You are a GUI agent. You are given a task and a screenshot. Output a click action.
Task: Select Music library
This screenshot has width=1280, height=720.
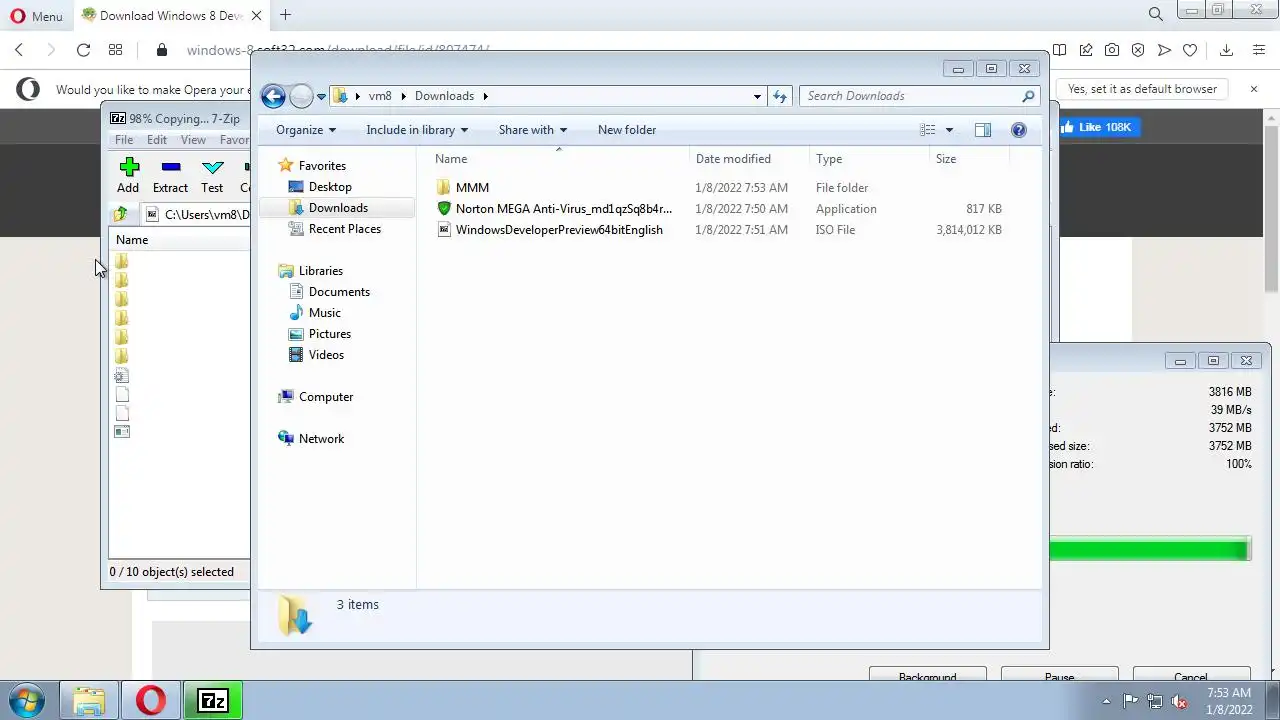[325, 313]
